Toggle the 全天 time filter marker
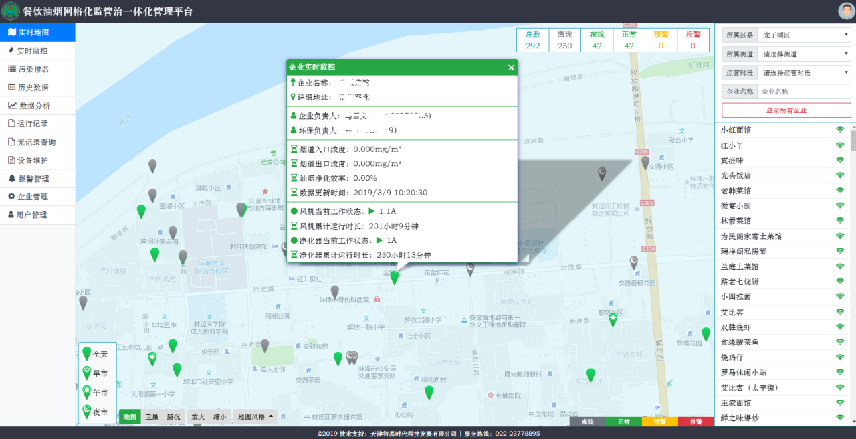The height and width of the screenshot is (439, 856). pyautogui.click(x=93, y=352)
